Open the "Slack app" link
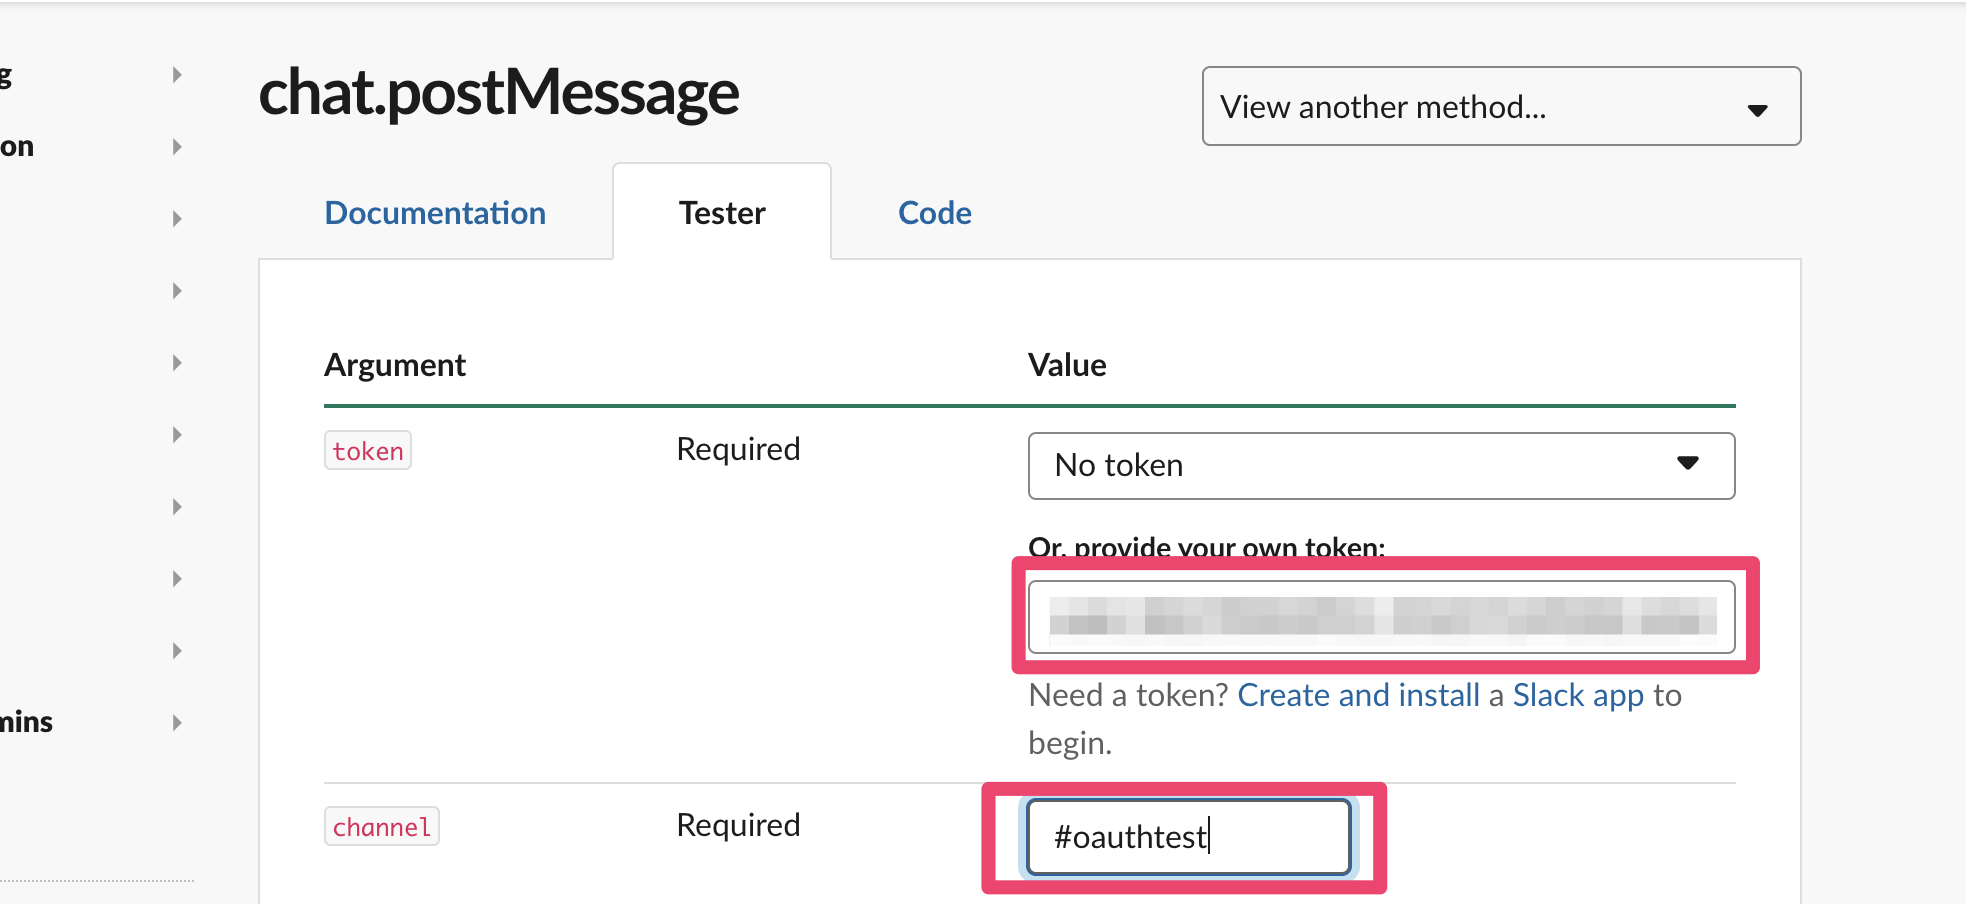Viewport: 1966px width, 904px height. click(x=1577, y=695)
